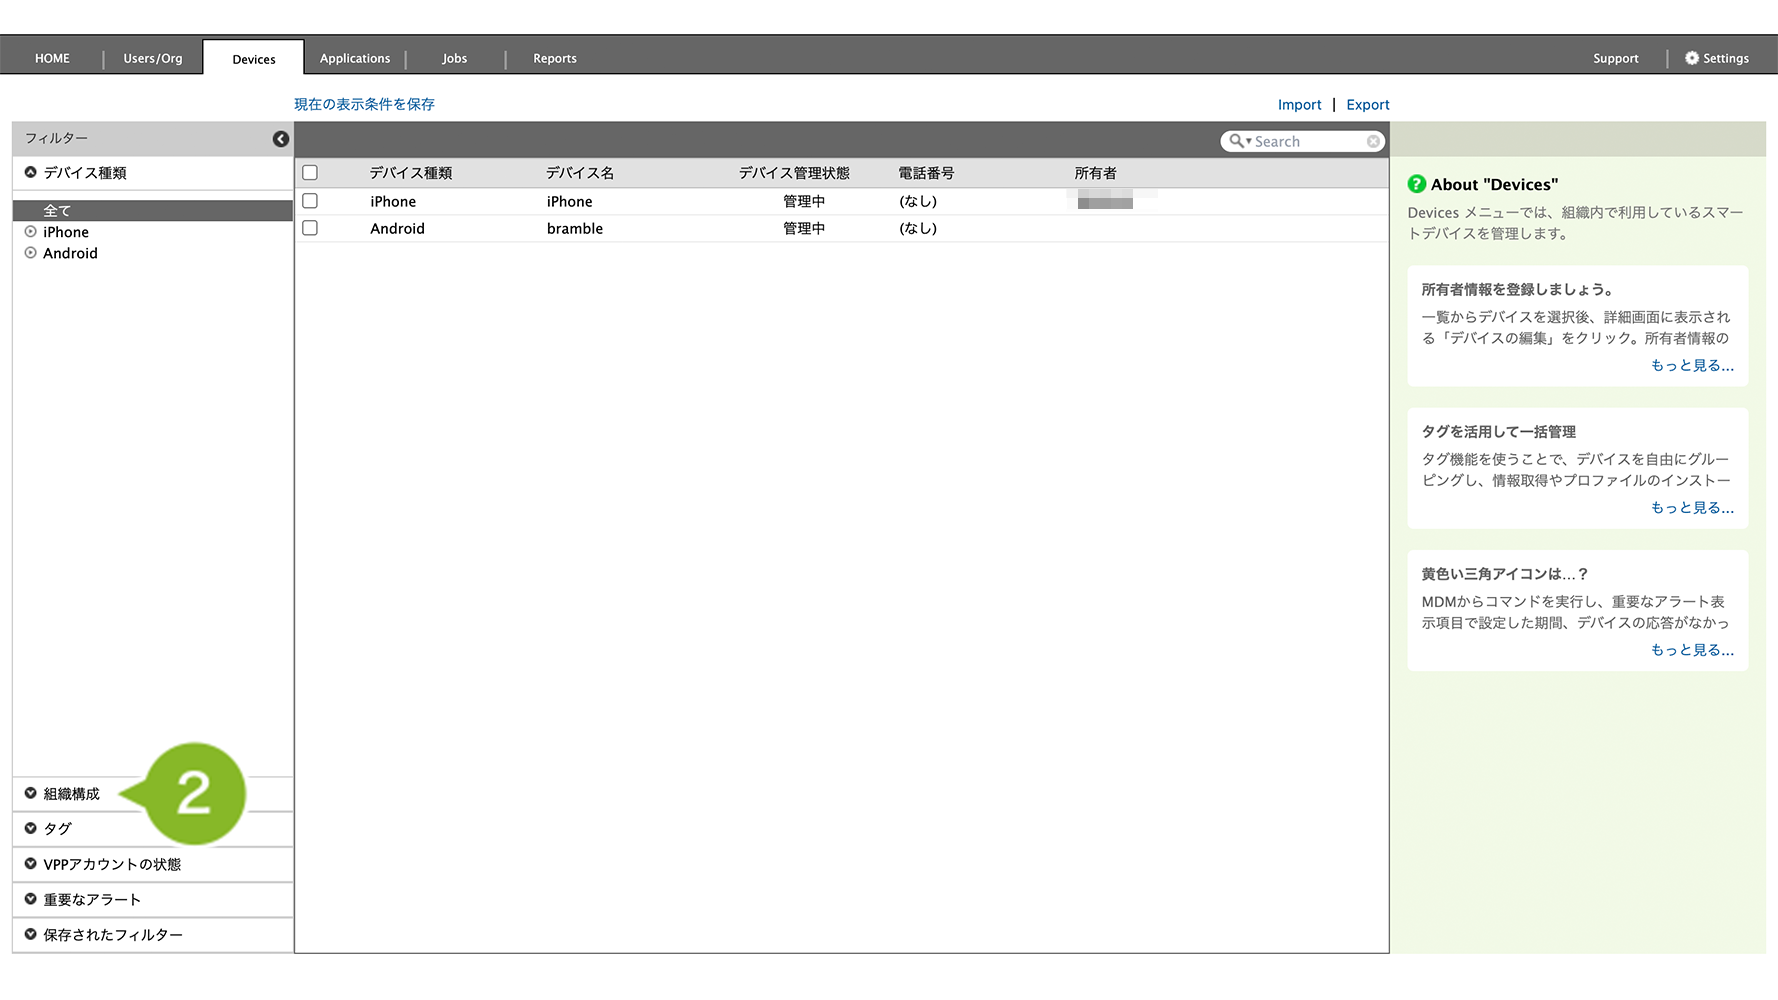
Task: Expand the 重要なアラート section
Action: (x=91, y=900)
